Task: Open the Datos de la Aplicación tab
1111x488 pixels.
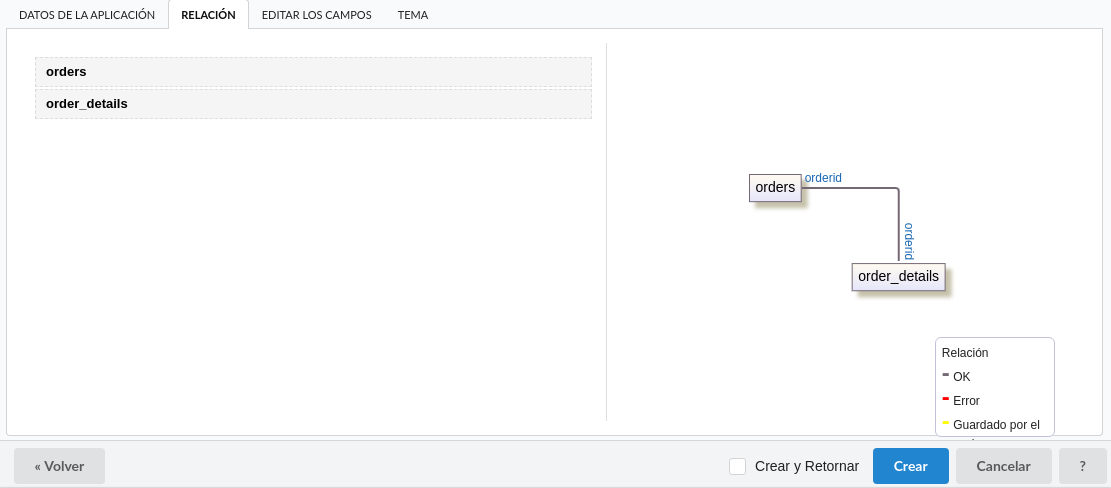Action: pos(87,15)
